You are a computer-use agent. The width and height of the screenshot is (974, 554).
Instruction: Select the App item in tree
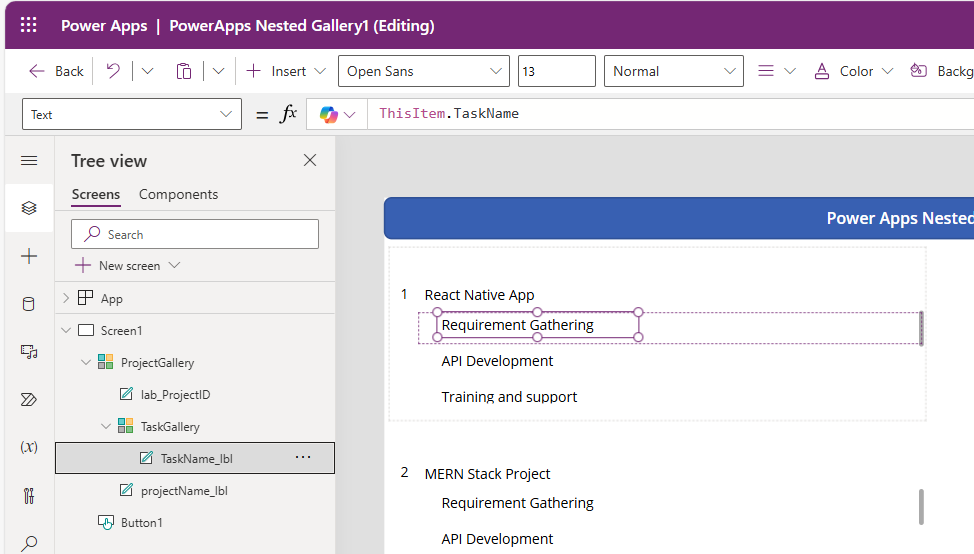(112, 299)
